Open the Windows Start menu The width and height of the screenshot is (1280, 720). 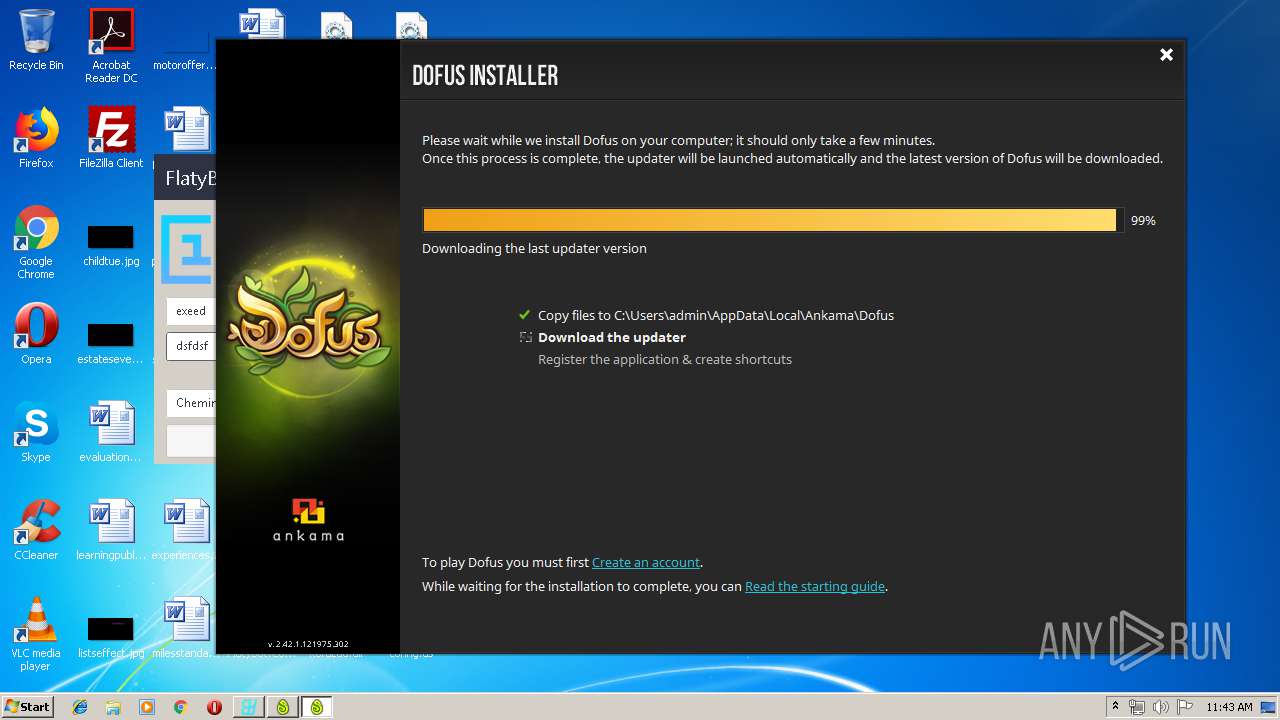(x=28, y=707)
